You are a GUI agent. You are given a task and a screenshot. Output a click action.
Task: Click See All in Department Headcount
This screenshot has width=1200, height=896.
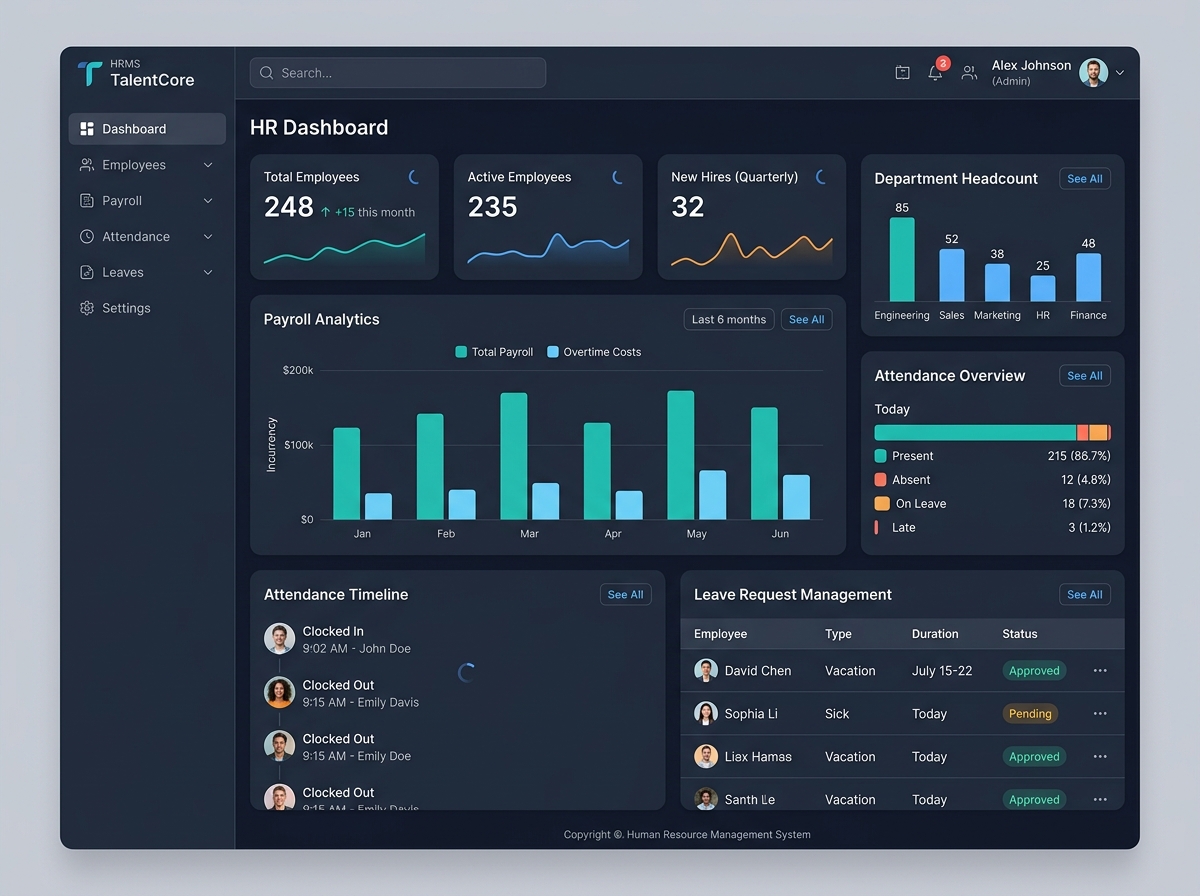click(1084, 179)
